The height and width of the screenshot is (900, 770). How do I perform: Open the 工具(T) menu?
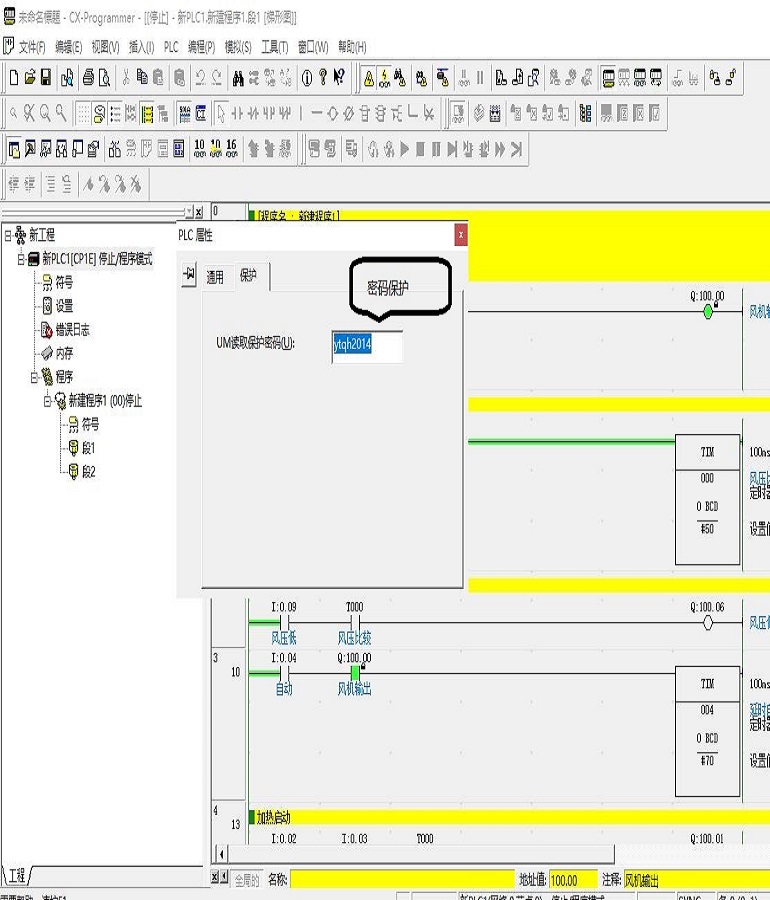tap(274, 47)
